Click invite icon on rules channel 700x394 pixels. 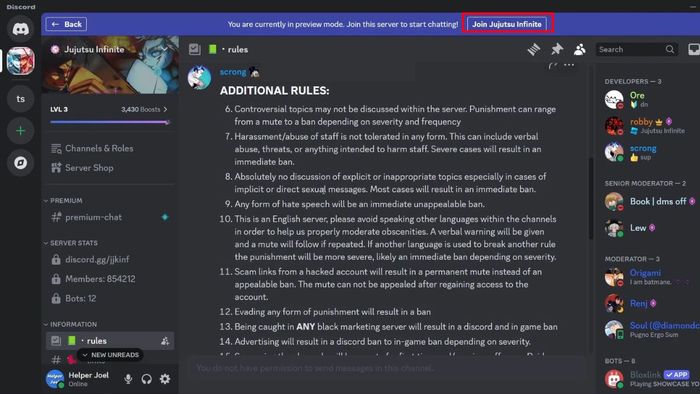click(x=165, y=341)
